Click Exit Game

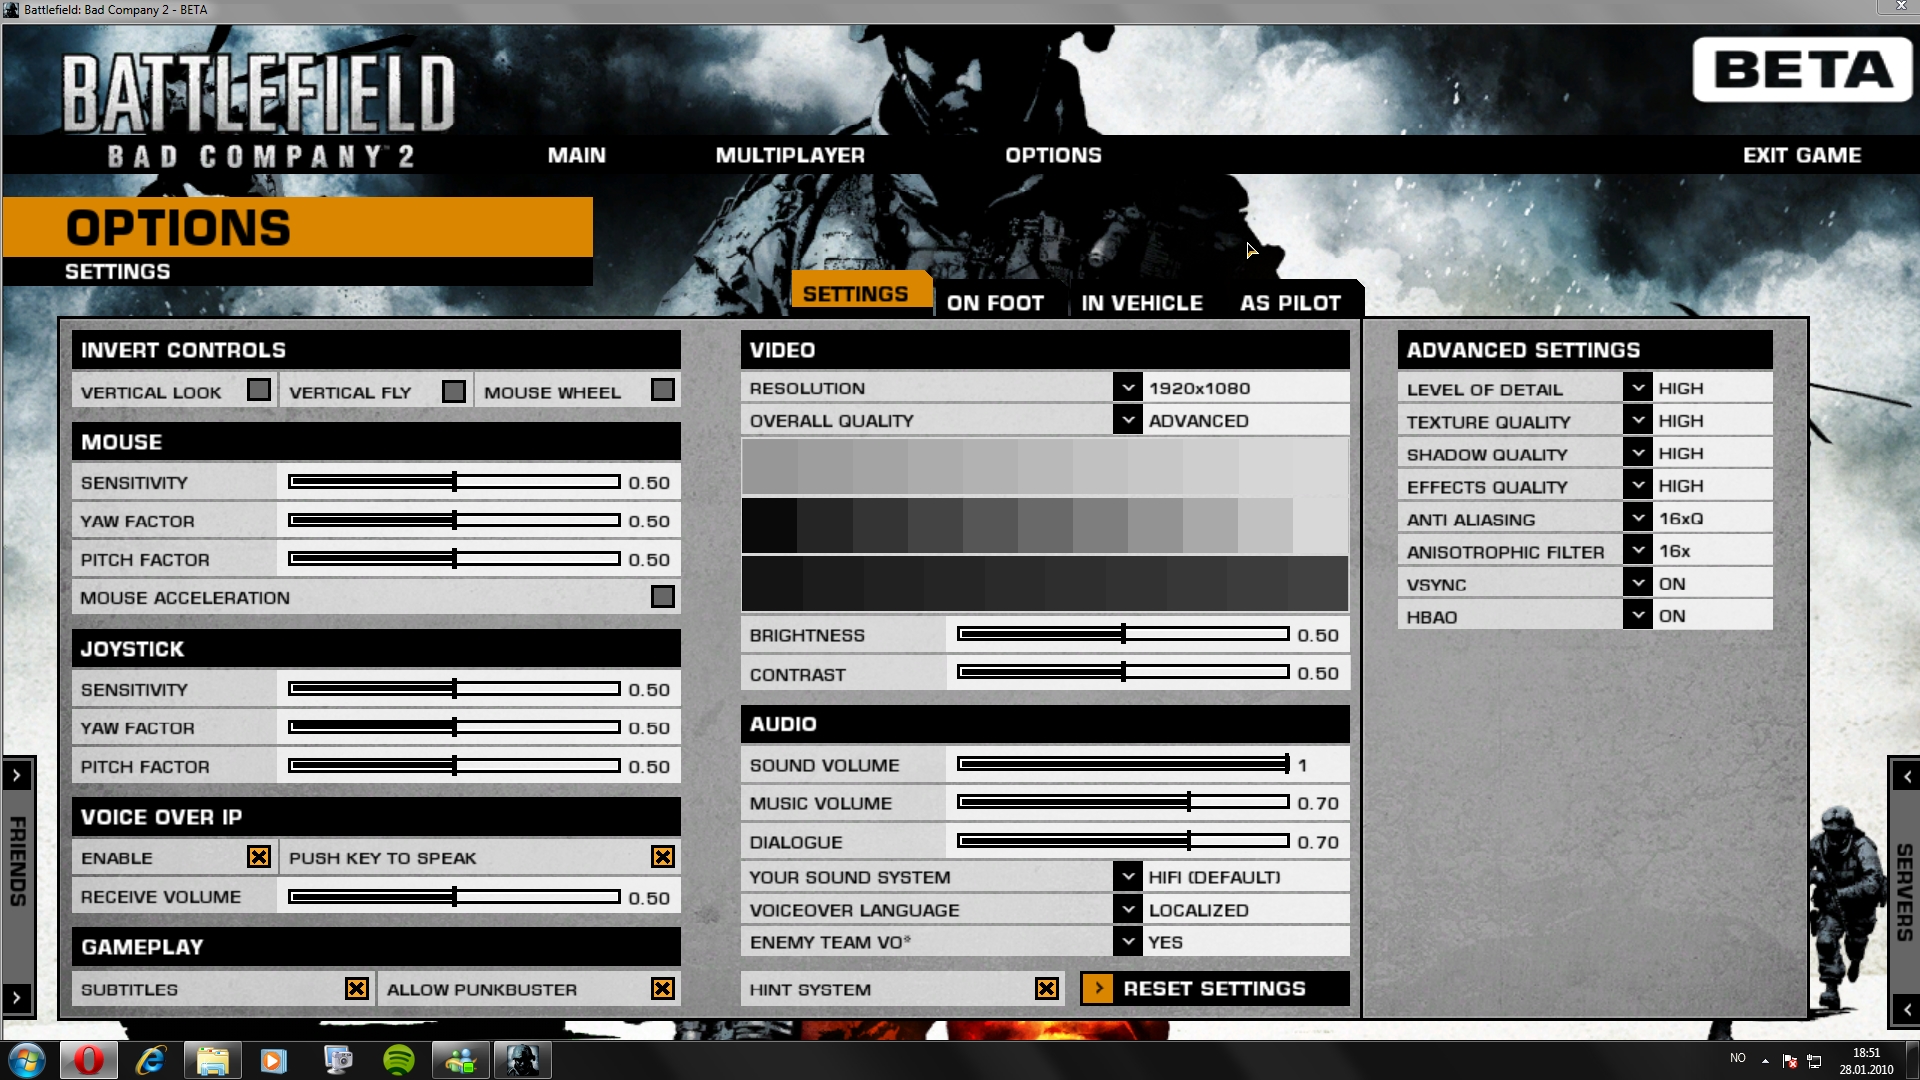coord(1802,155)
